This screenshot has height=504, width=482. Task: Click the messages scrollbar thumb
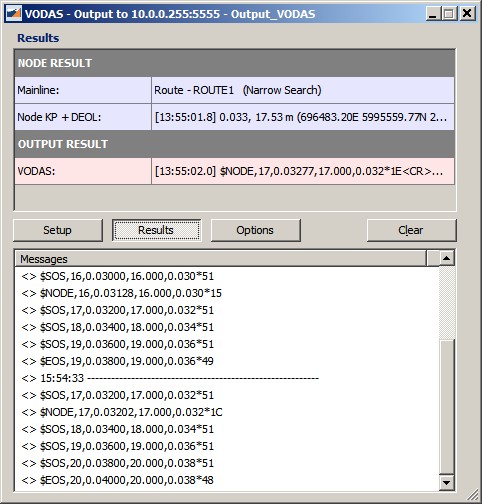pyautogui.click(x=446, y=407)
